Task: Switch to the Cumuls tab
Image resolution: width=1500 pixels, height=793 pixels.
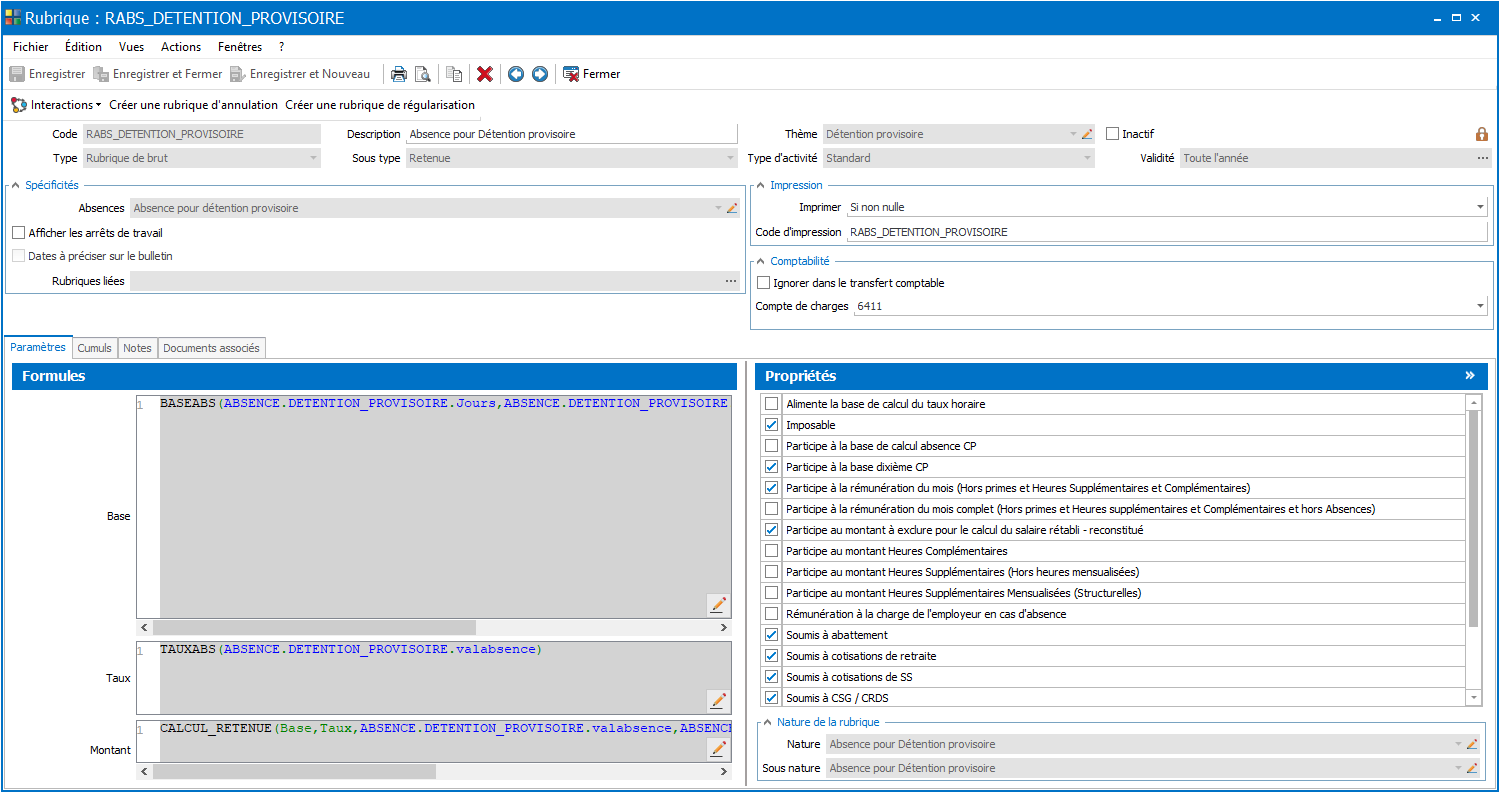Action: coord(95,348)
